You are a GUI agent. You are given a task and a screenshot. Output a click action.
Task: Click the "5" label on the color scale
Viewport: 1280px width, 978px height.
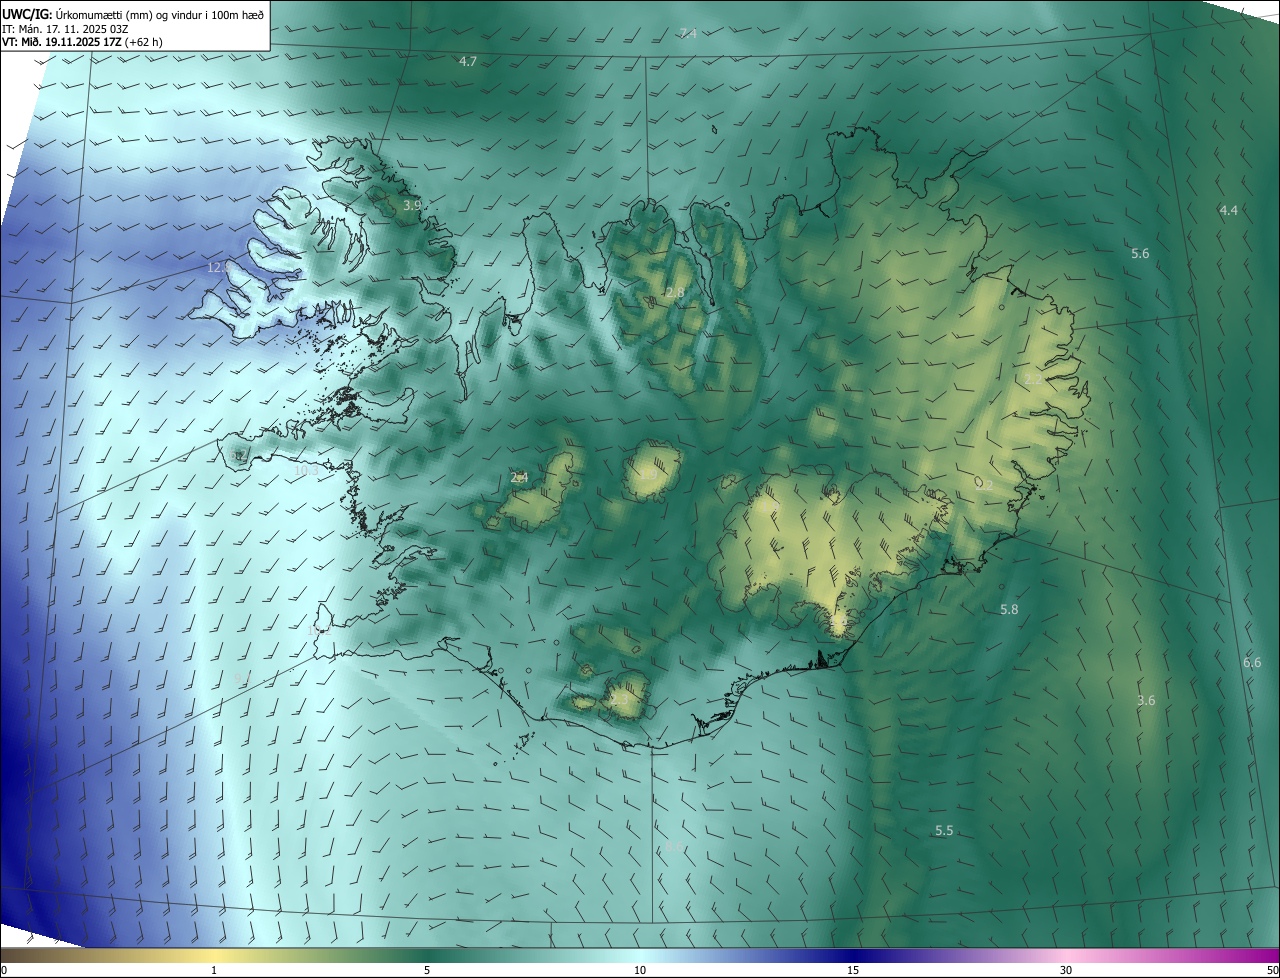427,970
